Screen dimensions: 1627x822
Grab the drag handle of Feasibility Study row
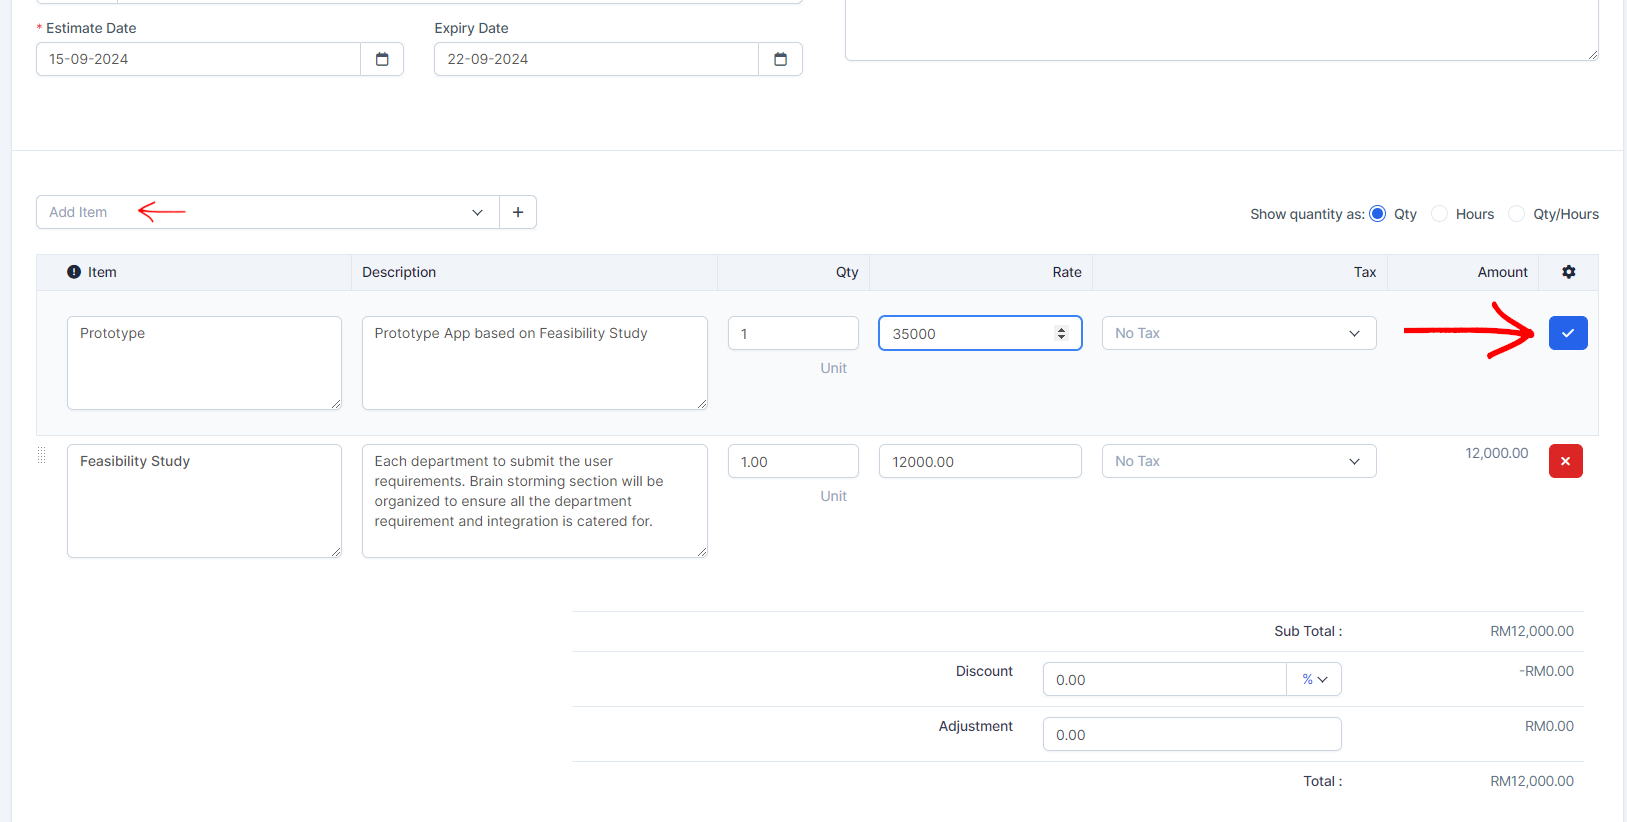pyautogui.click(x=42, y=456)
